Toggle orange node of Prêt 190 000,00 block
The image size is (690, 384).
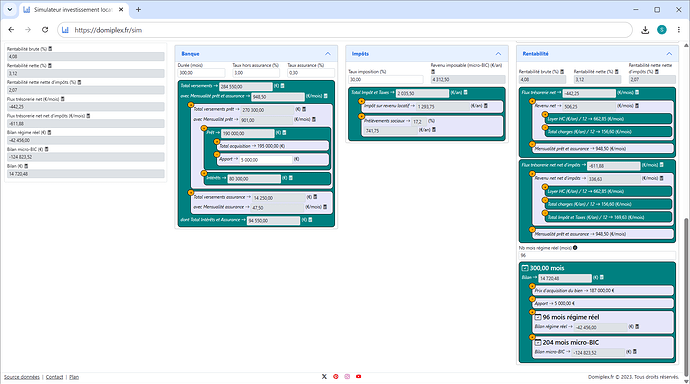click(x=204, y=128)
